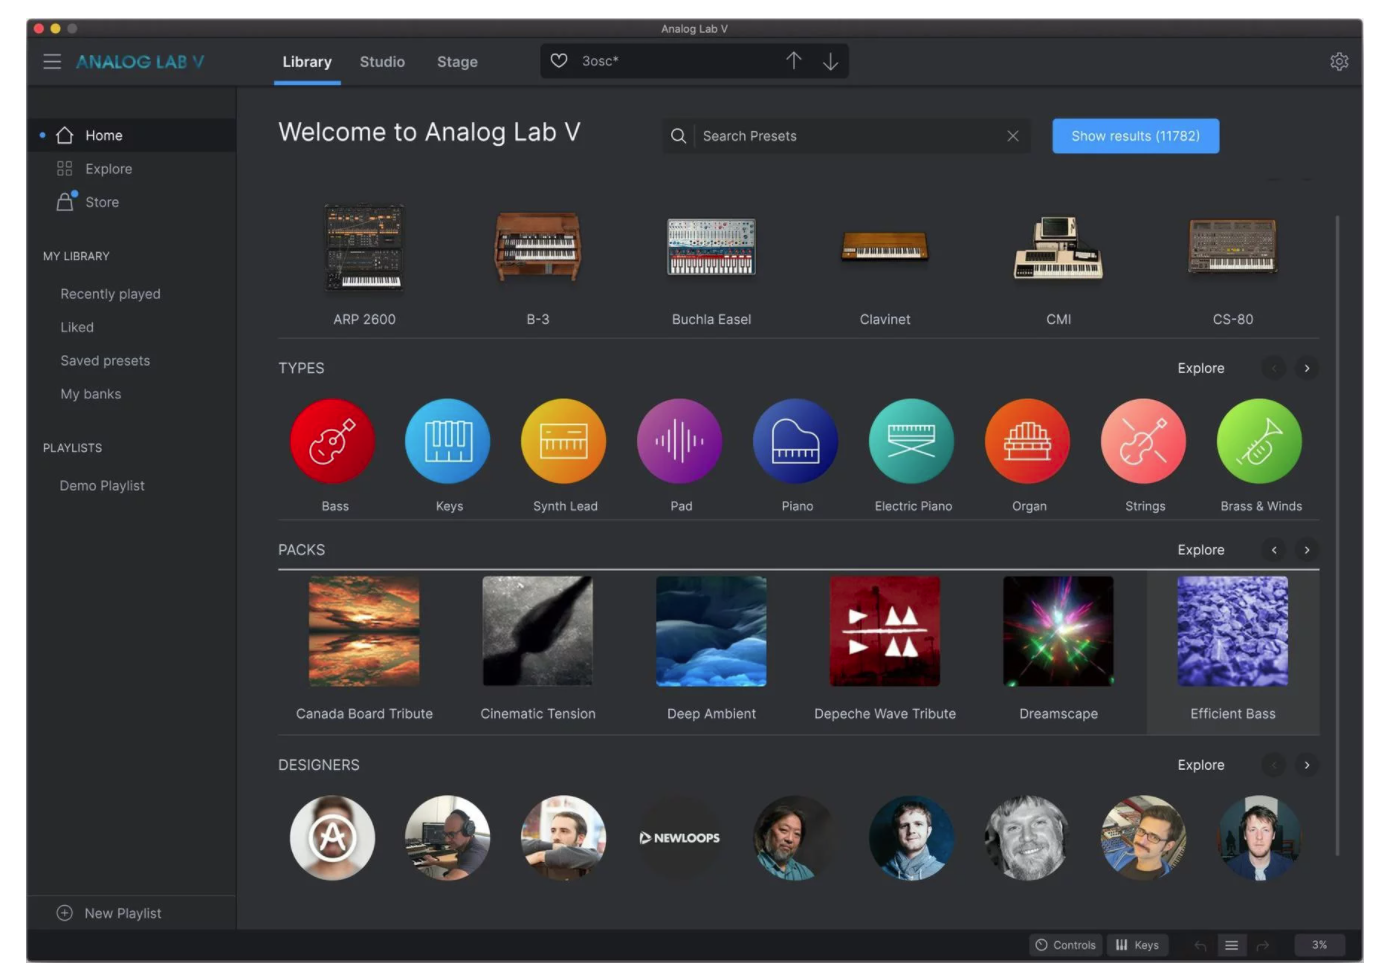Screen dimensions: 1394x974
Task: Click the Search Presets field
Action: coord(846,136)
